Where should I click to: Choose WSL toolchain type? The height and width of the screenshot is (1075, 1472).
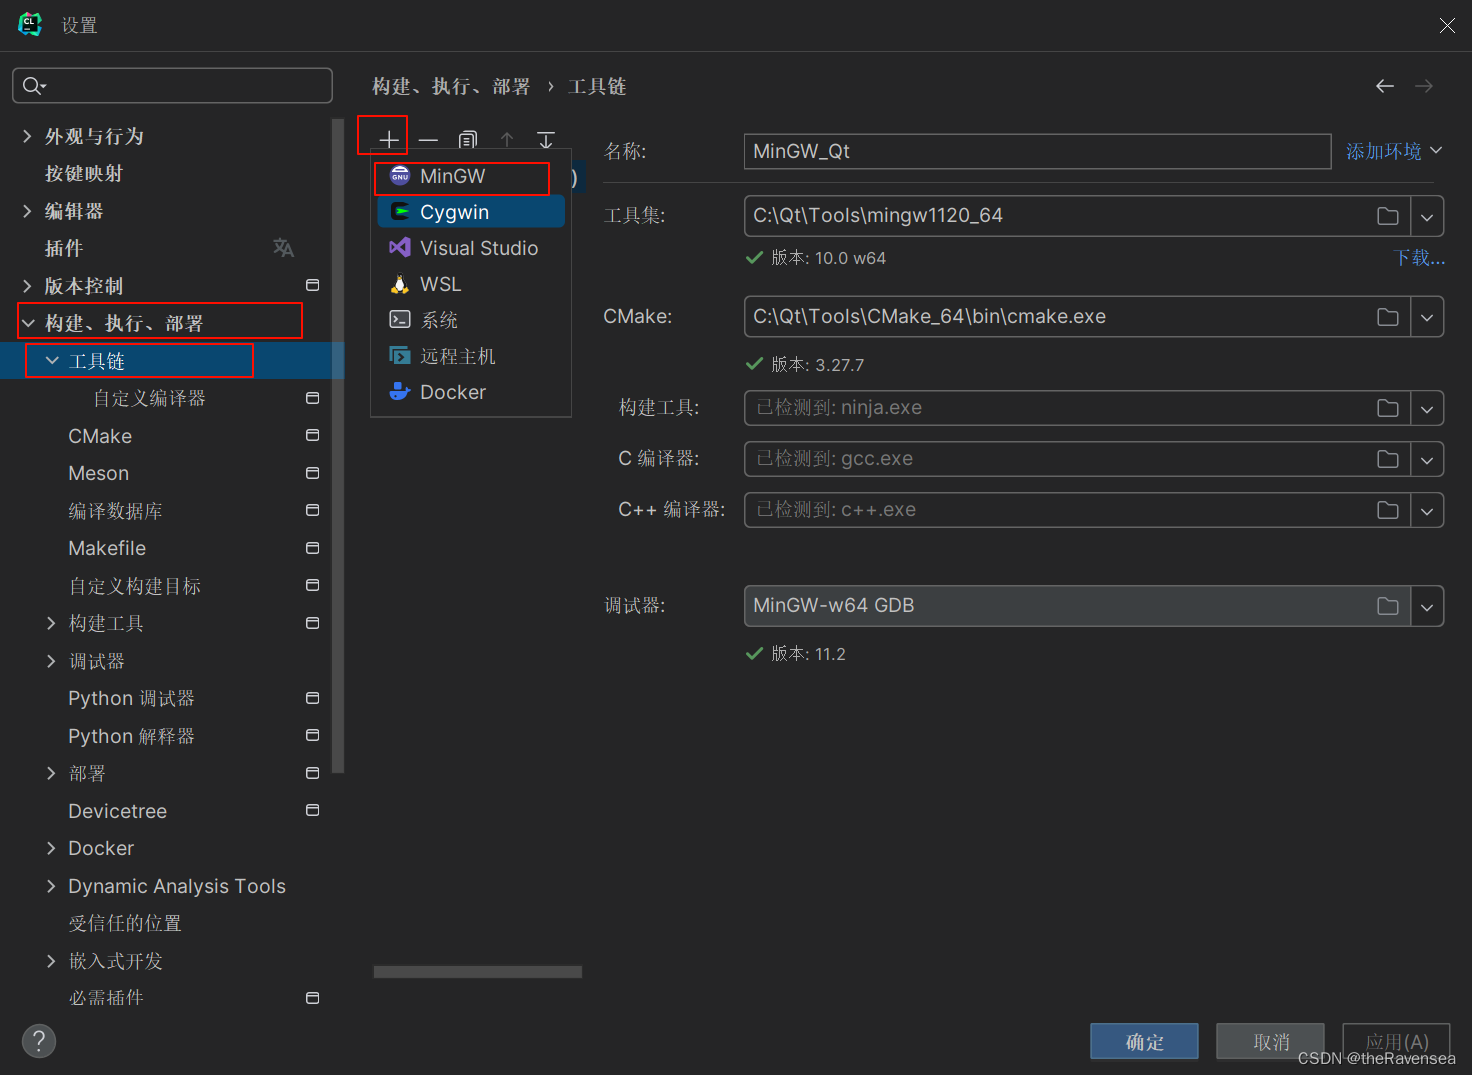click(x=471, y=284)
